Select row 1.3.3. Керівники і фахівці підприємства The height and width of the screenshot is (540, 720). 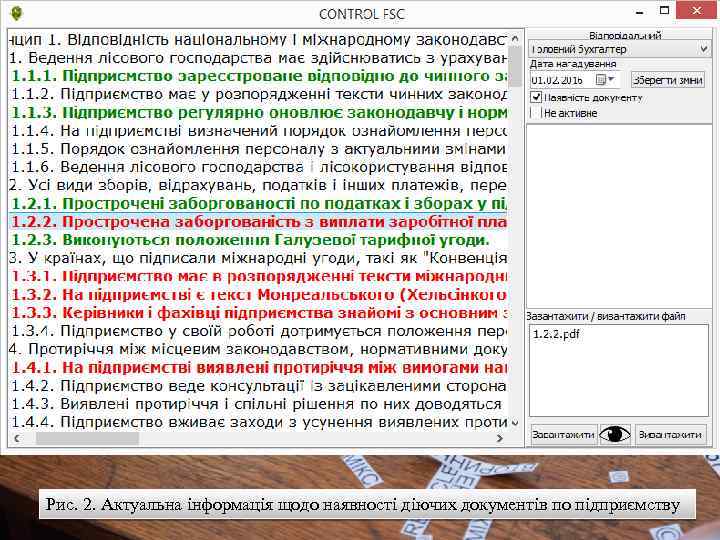coord(258,313)
